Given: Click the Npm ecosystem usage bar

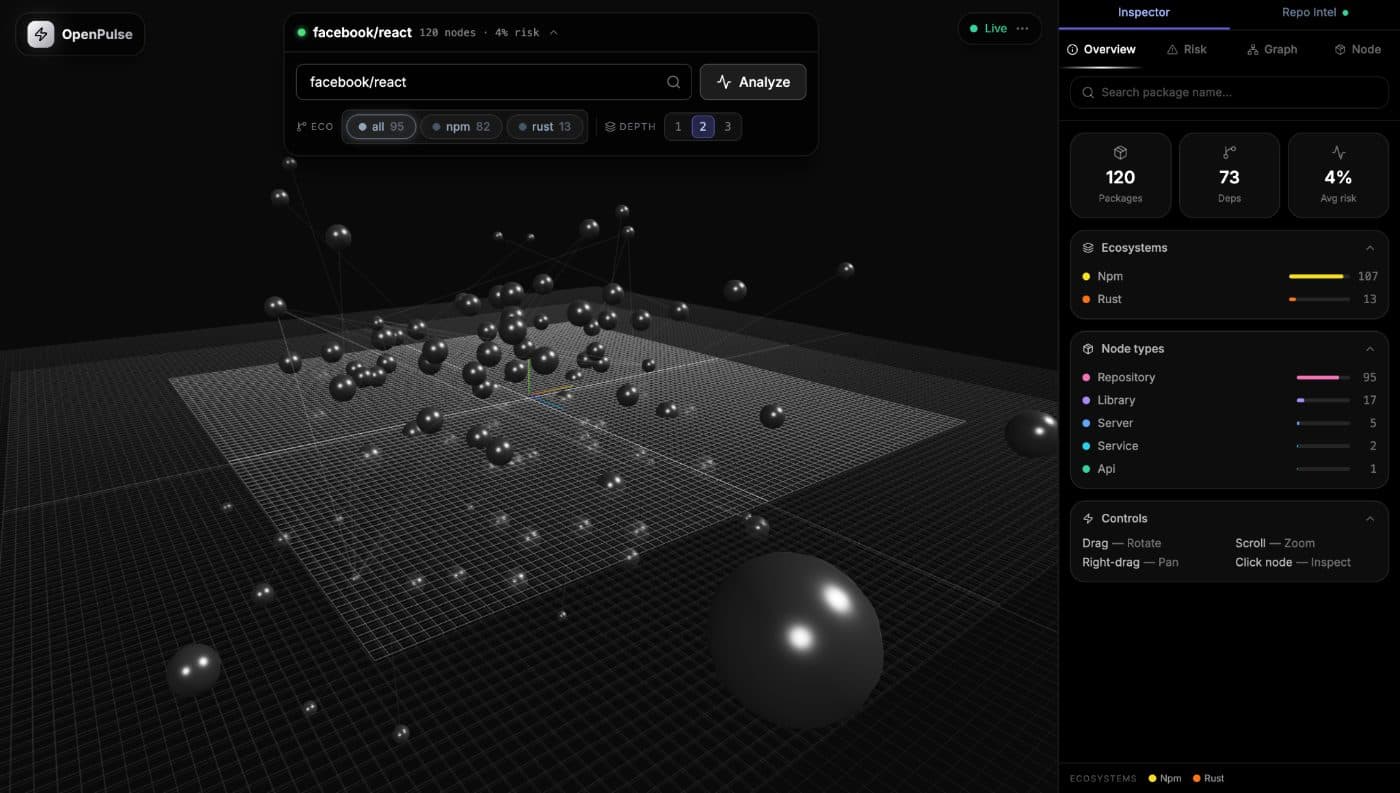Looking at the screenshot, I should pos(1319,276).
